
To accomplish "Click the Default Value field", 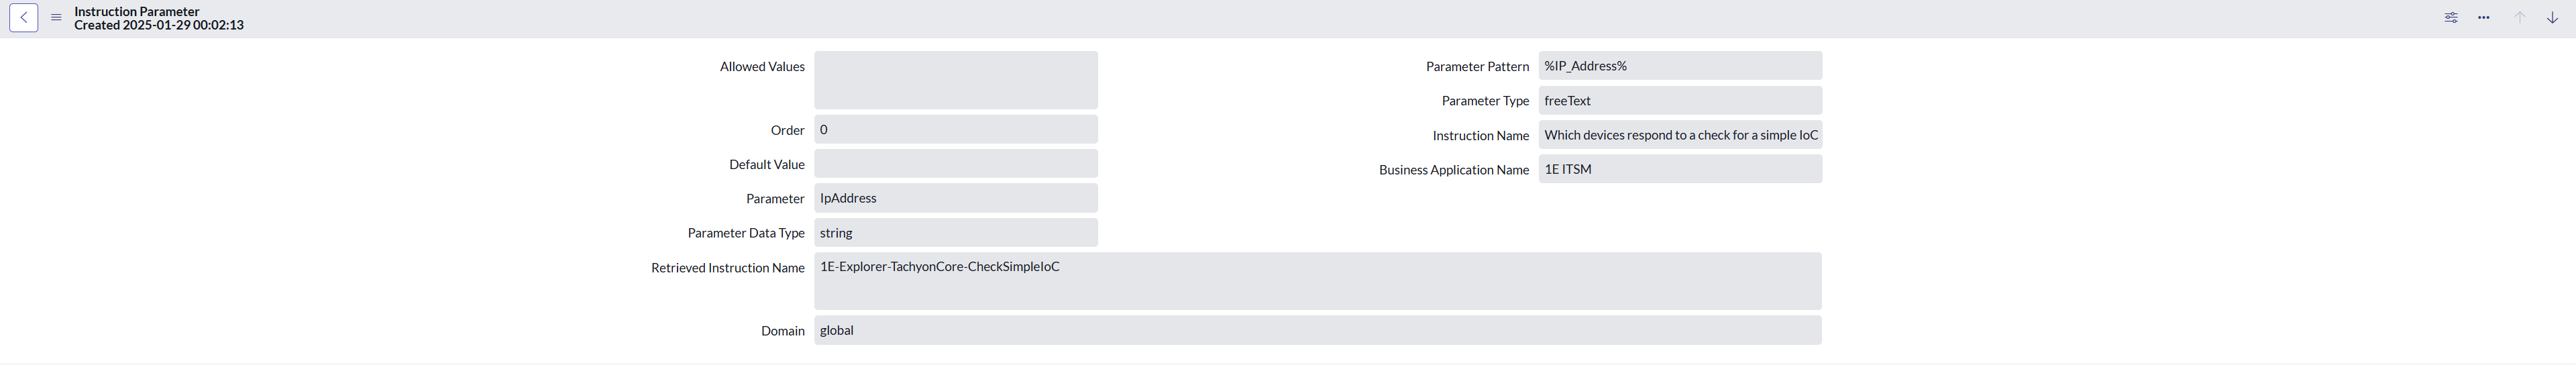I will coord(955,164).
